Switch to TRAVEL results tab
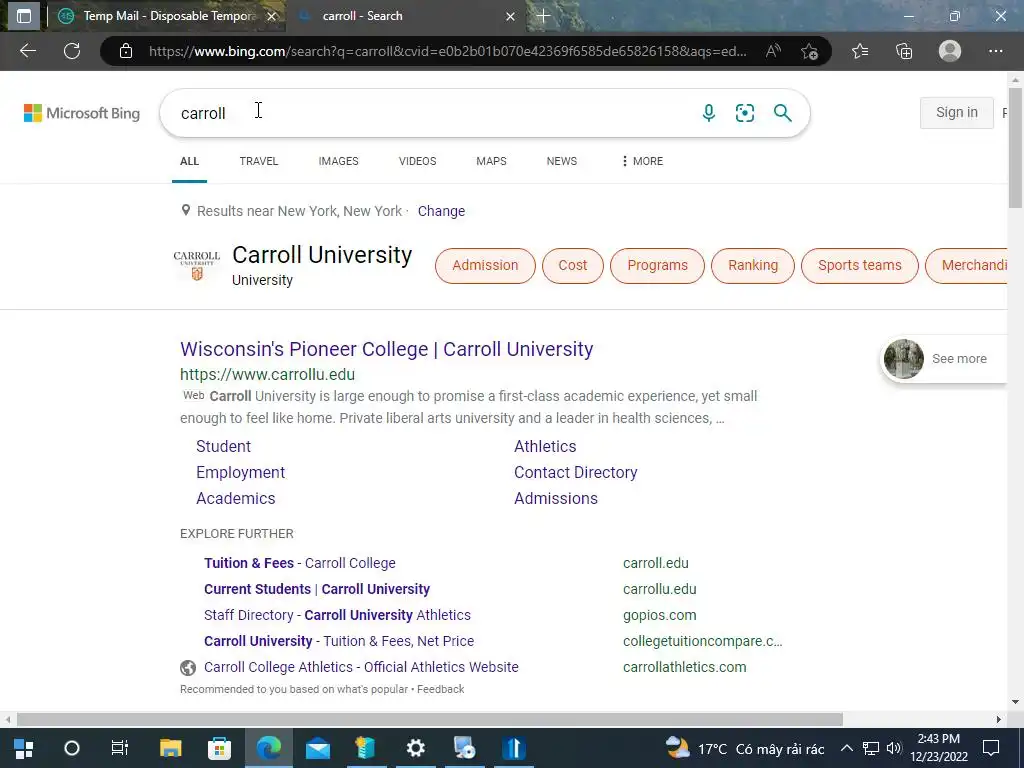1024x768 pixels. (x=259, y=161)
